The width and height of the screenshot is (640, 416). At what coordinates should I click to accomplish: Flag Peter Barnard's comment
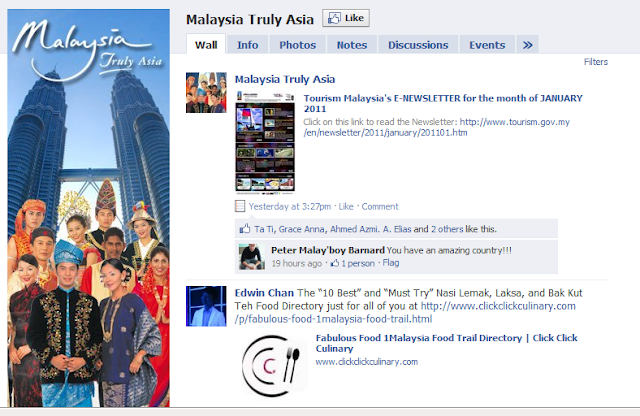coord(391,263)
